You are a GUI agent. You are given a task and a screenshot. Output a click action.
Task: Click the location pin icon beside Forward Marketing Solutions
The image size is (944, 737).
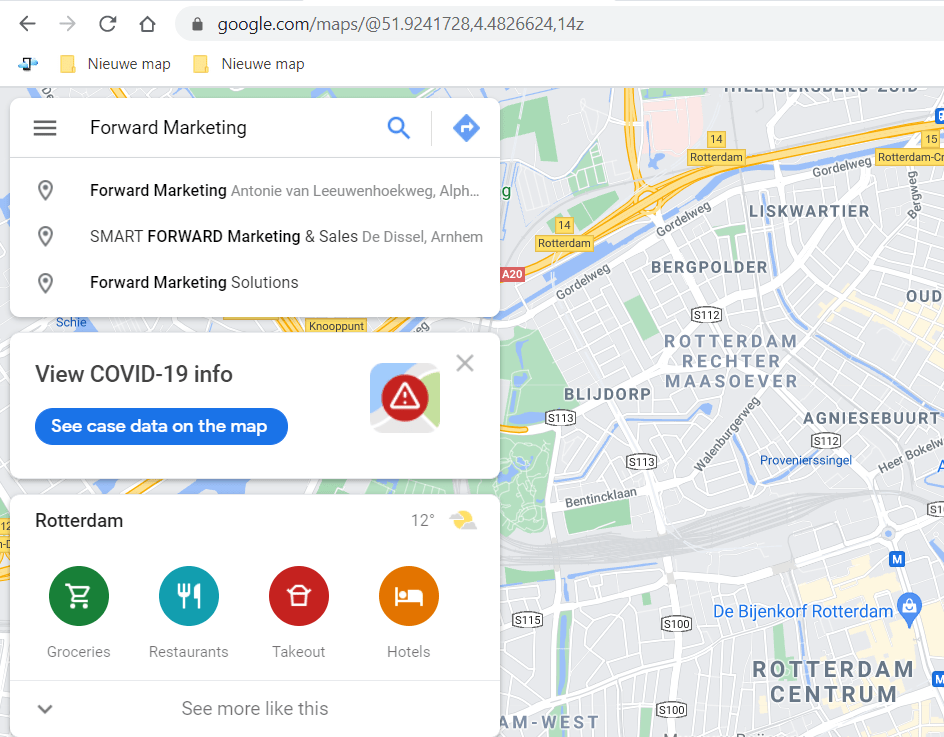(x=45, y=282)
